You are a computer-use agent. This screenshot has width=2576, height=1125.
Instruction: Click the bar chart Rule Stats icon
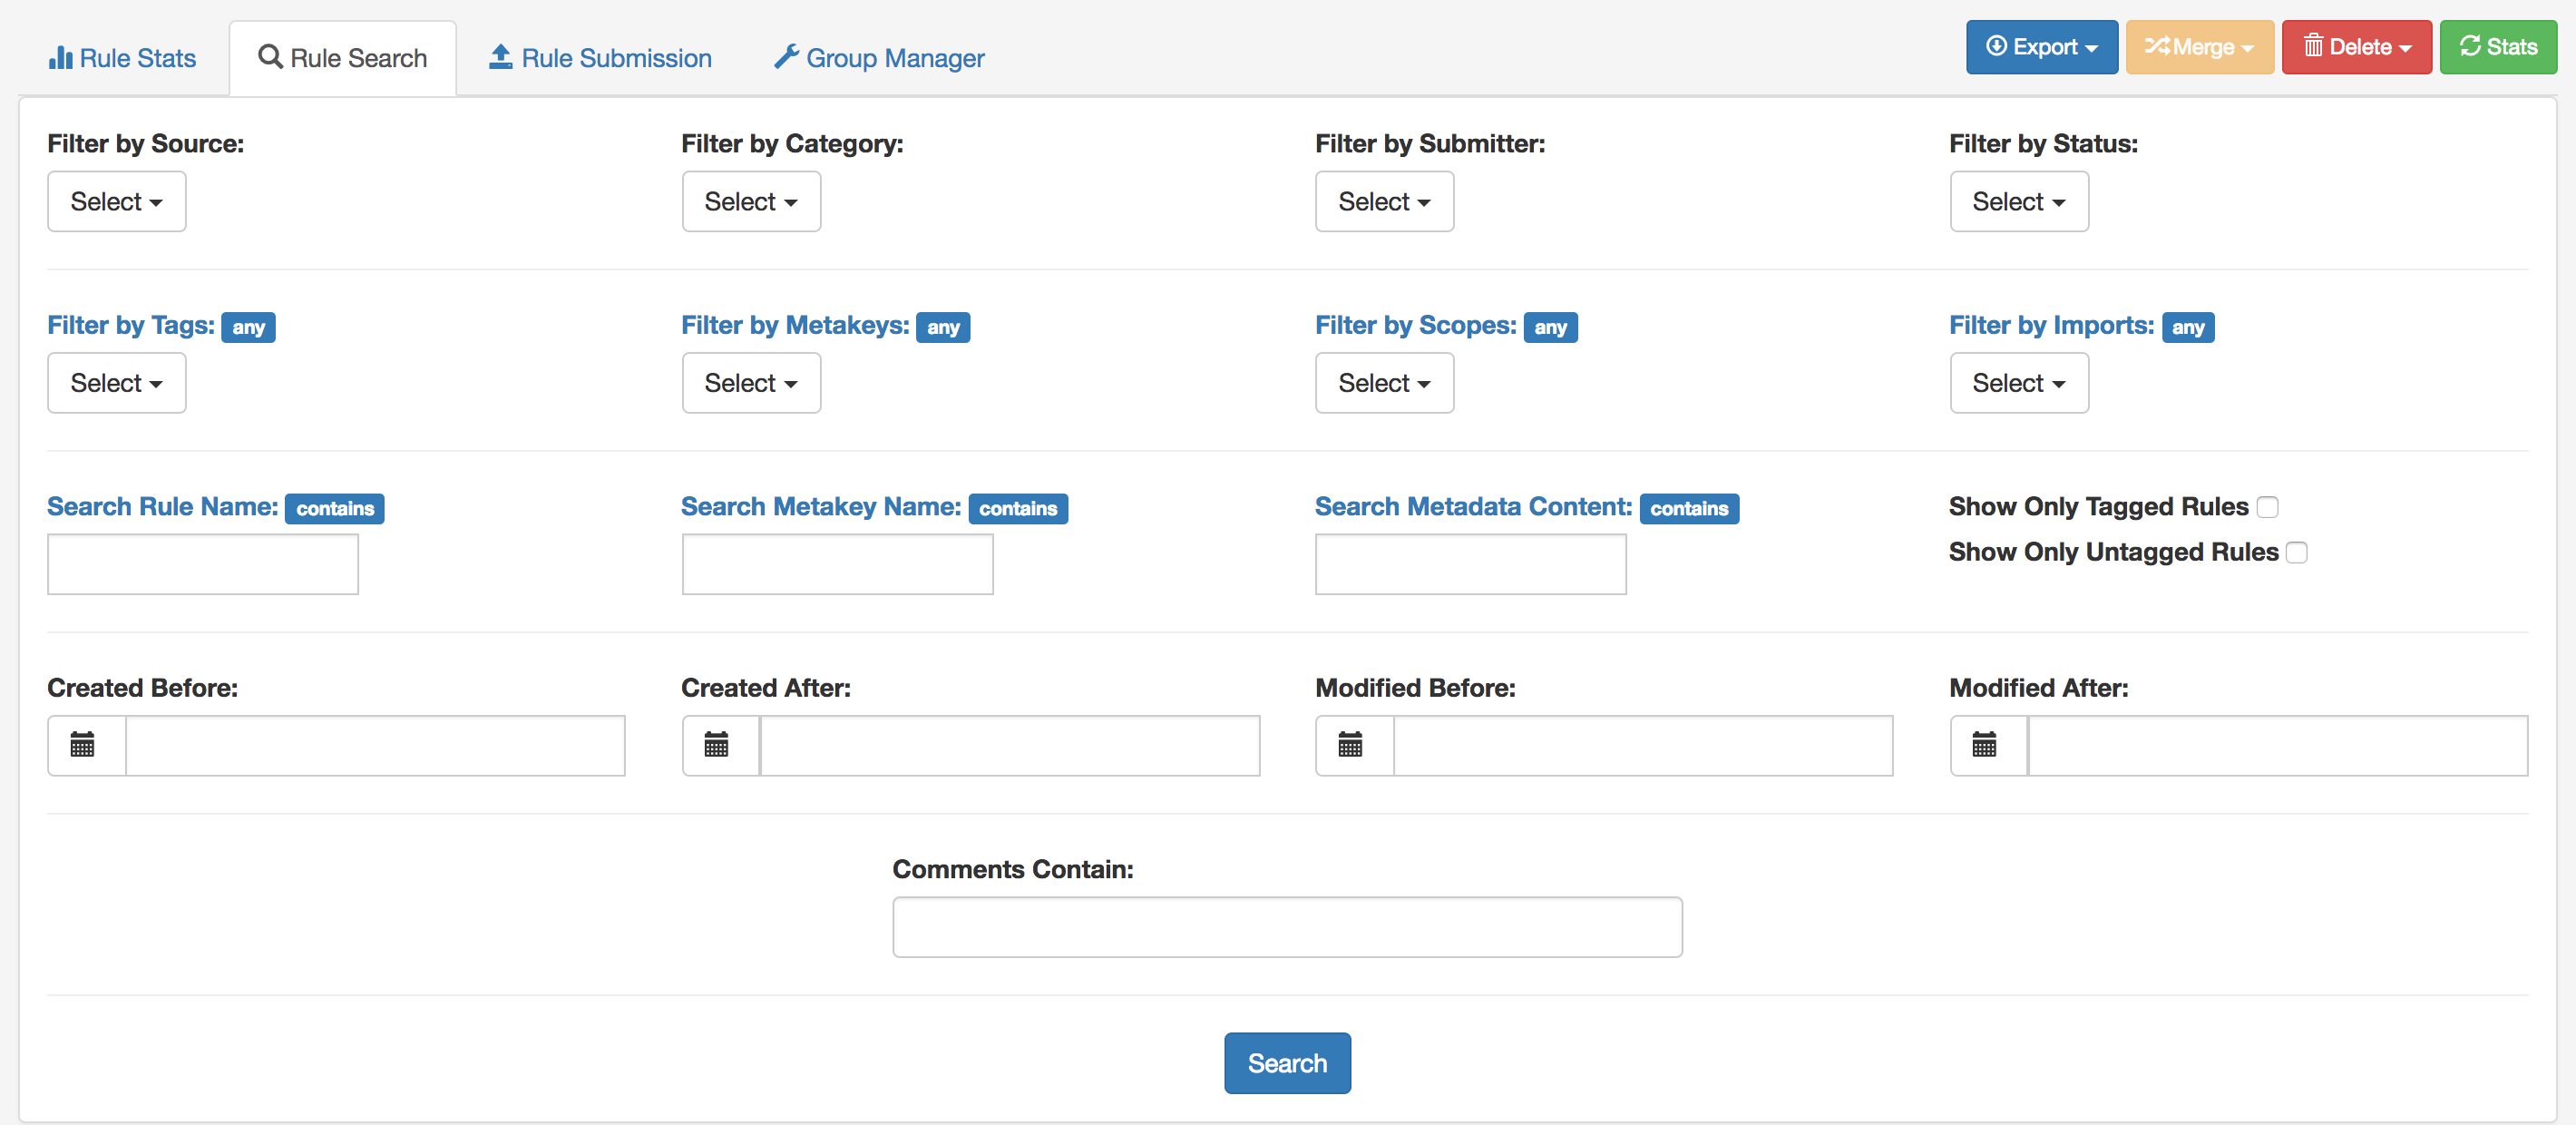pos(60,58)
